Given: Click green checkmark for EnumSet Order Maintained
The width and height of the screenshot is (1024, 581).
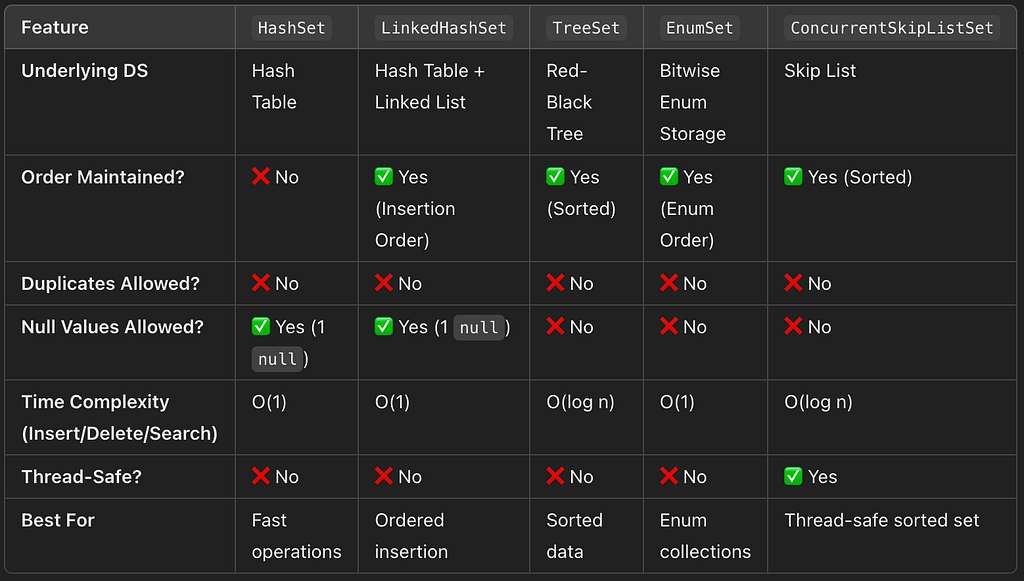Looking at the screenshot, I should click(669, 176).
